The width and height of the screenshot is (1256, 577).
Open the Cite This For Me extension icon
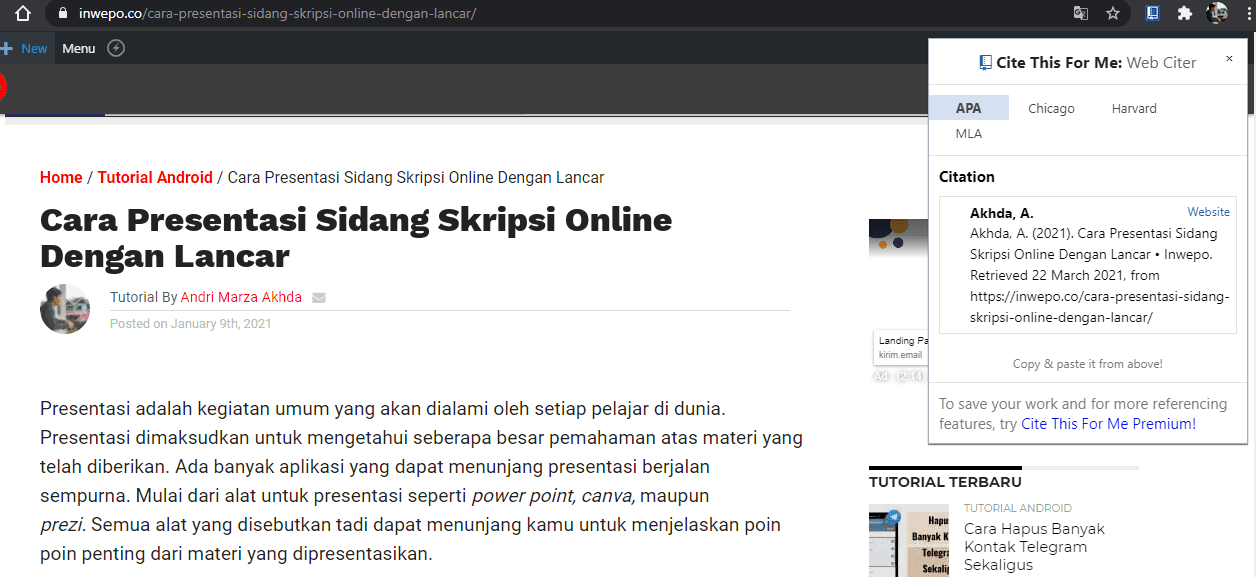[1152, 13]
